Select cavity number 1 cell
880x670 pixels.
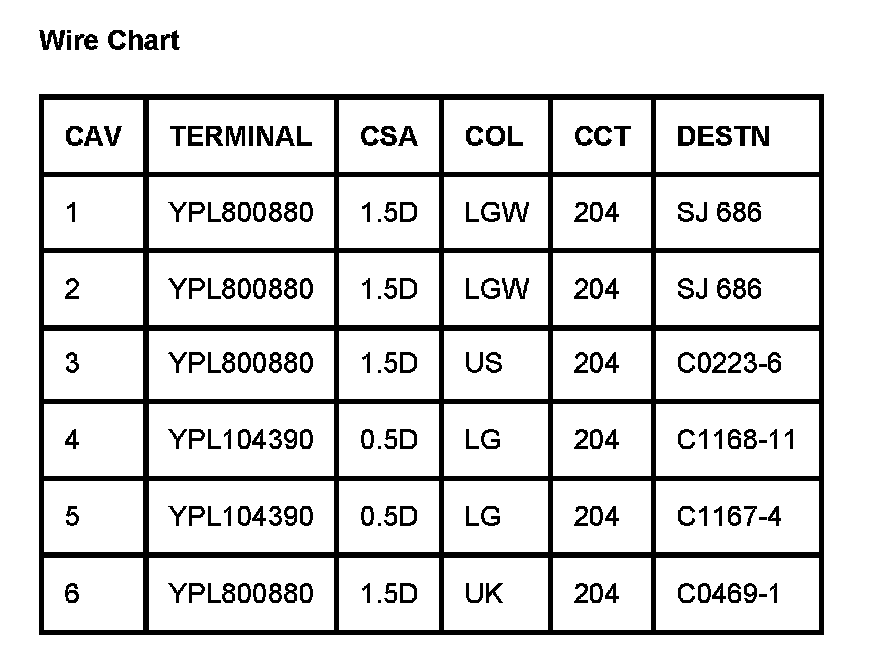72,213
